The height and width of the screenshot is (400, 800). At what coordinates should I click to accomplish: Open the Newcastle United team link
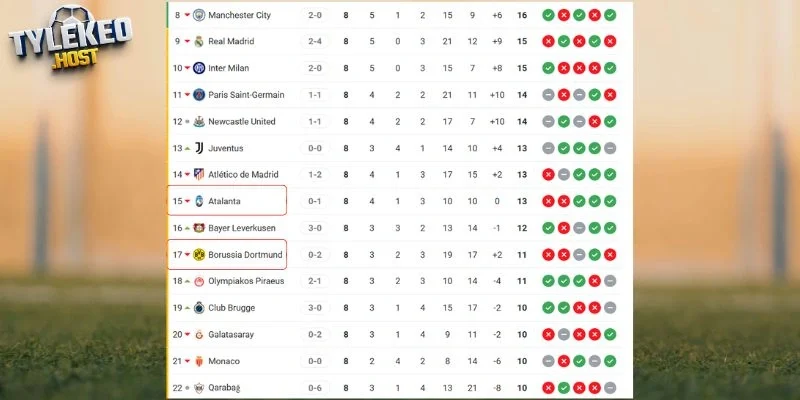[241, 121]
